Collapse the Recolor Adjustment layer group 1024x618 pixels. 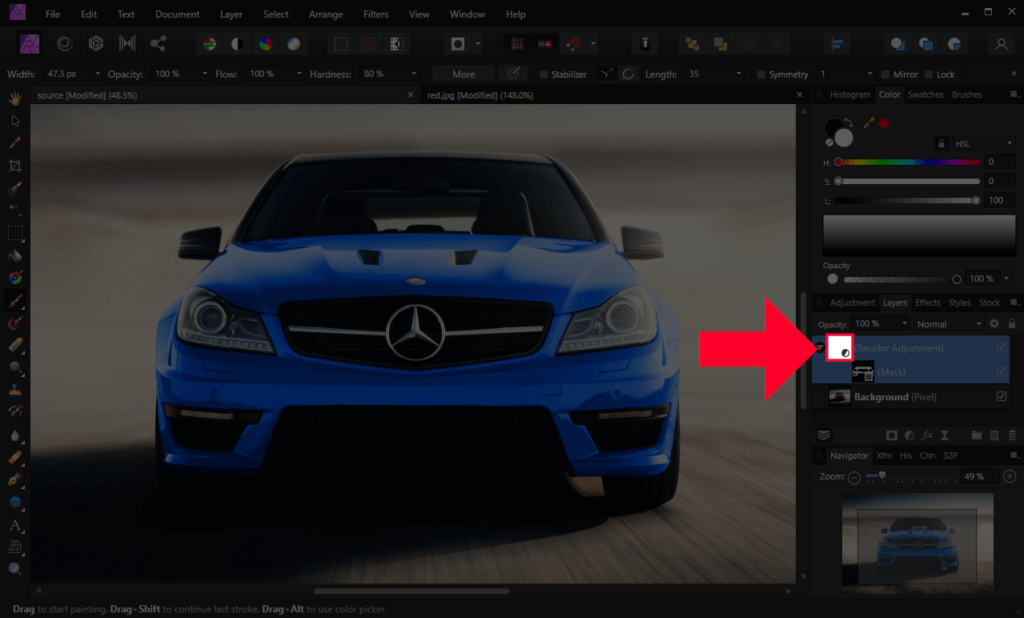pyautogui.click(x=820, y=347)
